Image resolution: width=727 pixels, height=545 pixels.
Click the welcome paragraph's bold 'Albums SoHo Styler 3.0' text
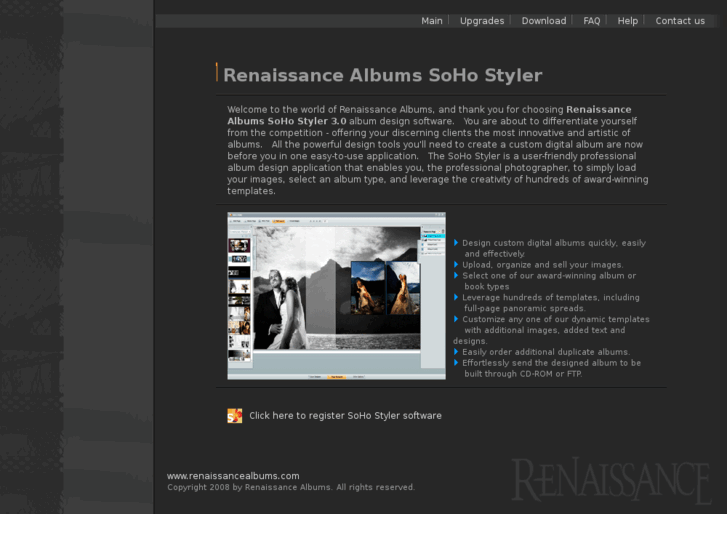287,121
